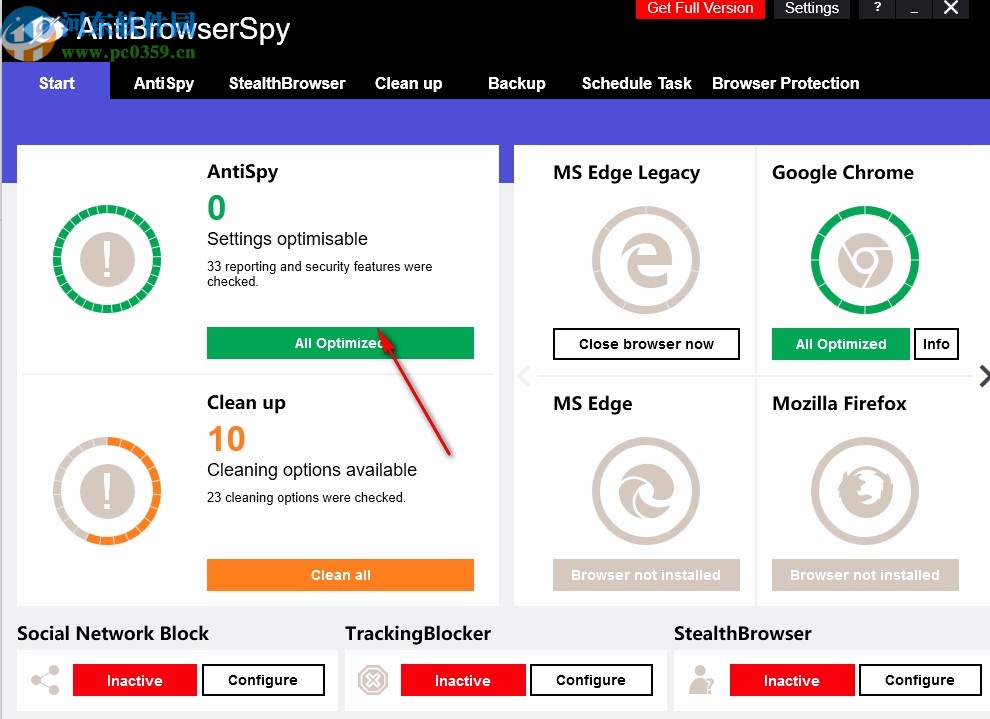Select the Mozilla Firefox browser icon
The height and width of the screenshot is (719, 990).
(x=864, y=491)
